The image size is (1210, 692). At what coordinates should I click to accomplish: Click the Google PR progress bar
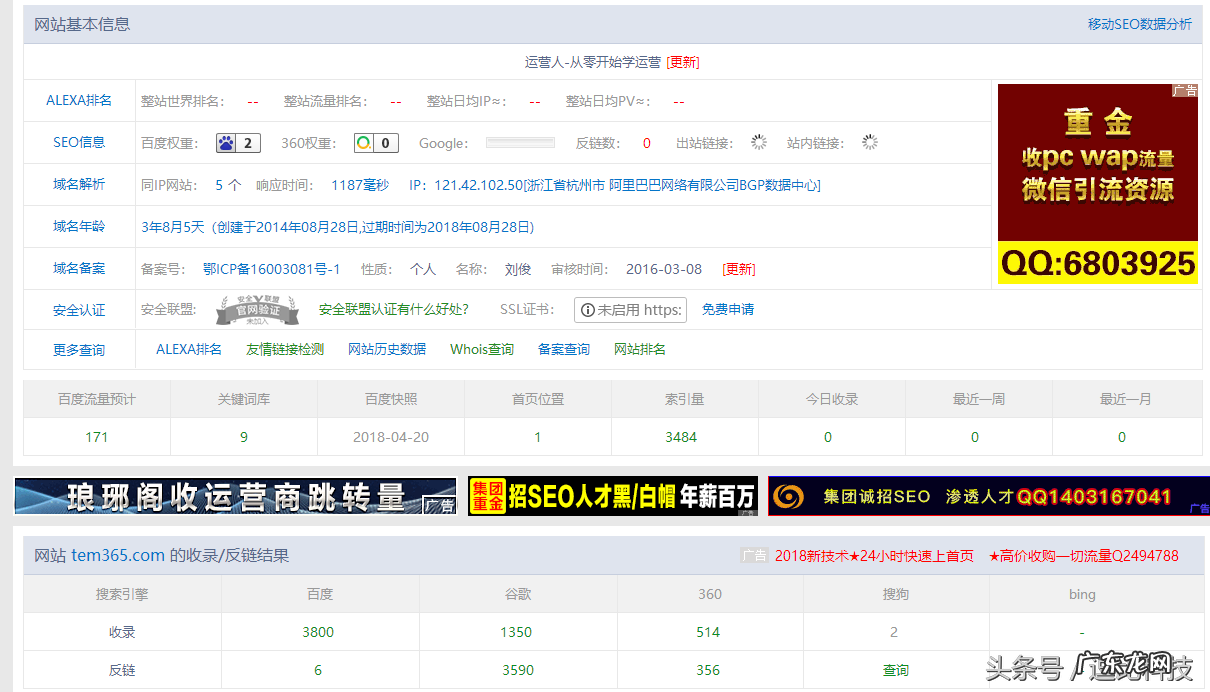(x=519, y=142)
